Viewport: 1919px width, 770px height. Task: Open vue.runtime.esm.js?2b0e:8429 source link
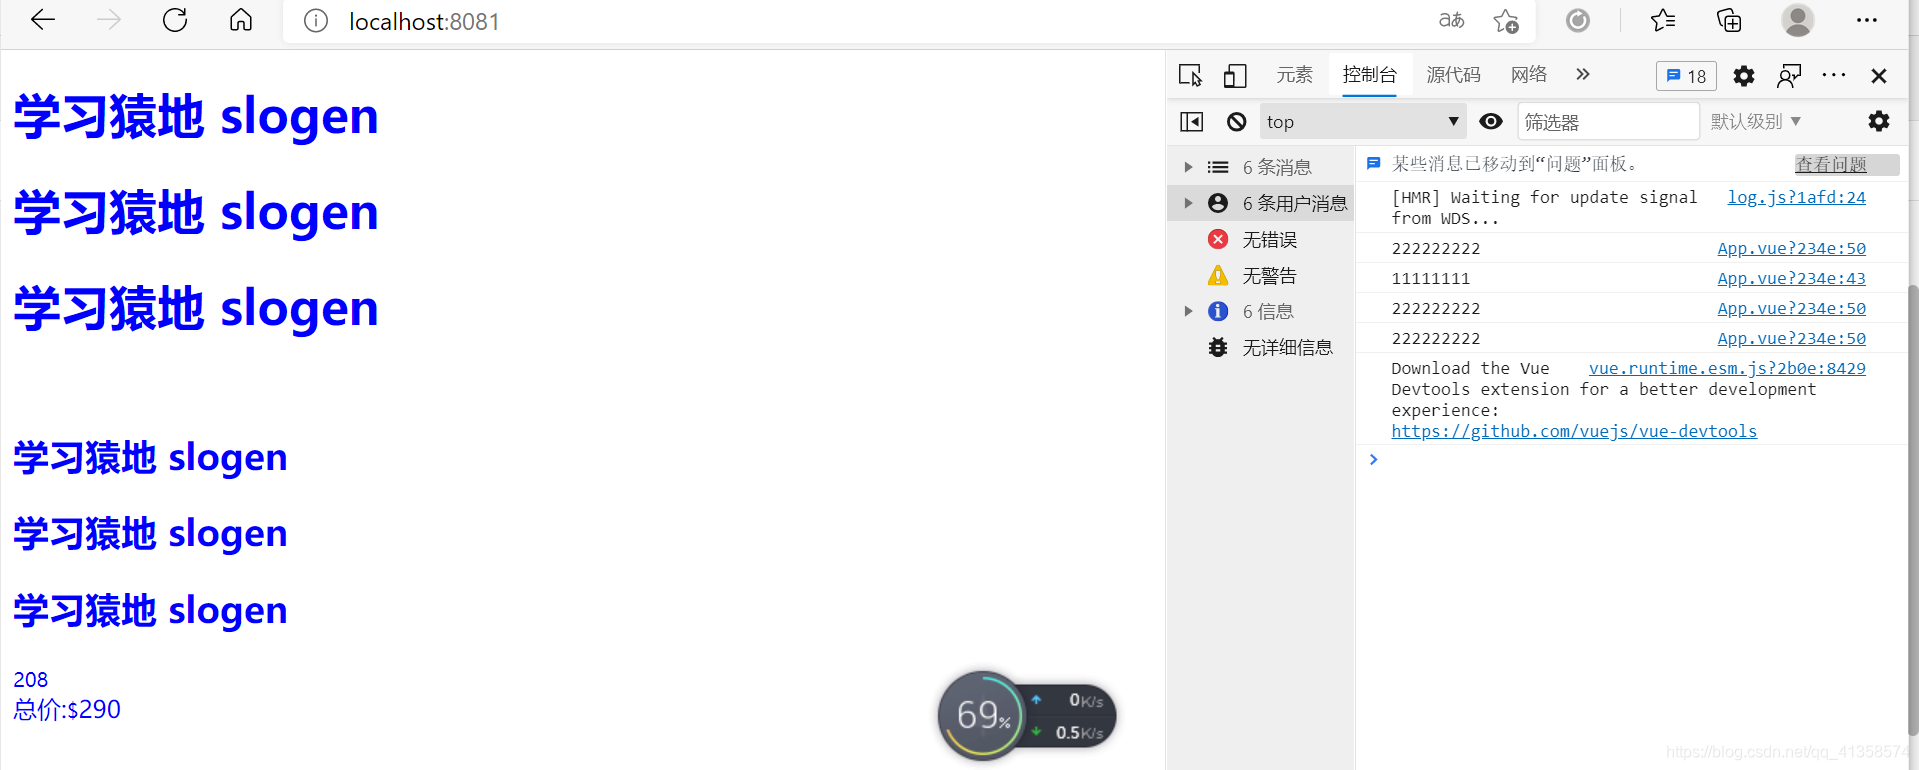pyautogui.click(x=1727, y=368)
